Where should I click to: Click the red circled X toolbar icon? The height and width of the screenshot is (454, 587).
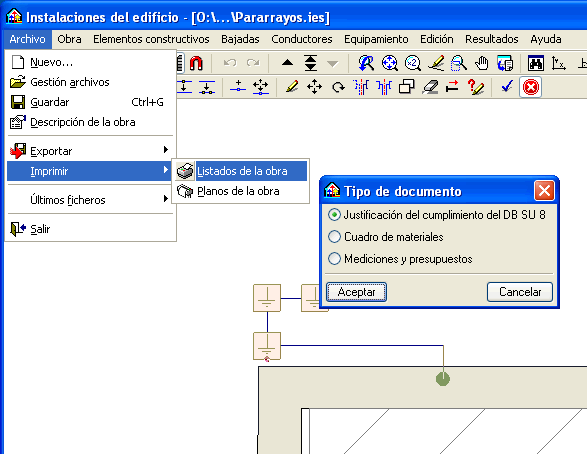coord(530,88)
